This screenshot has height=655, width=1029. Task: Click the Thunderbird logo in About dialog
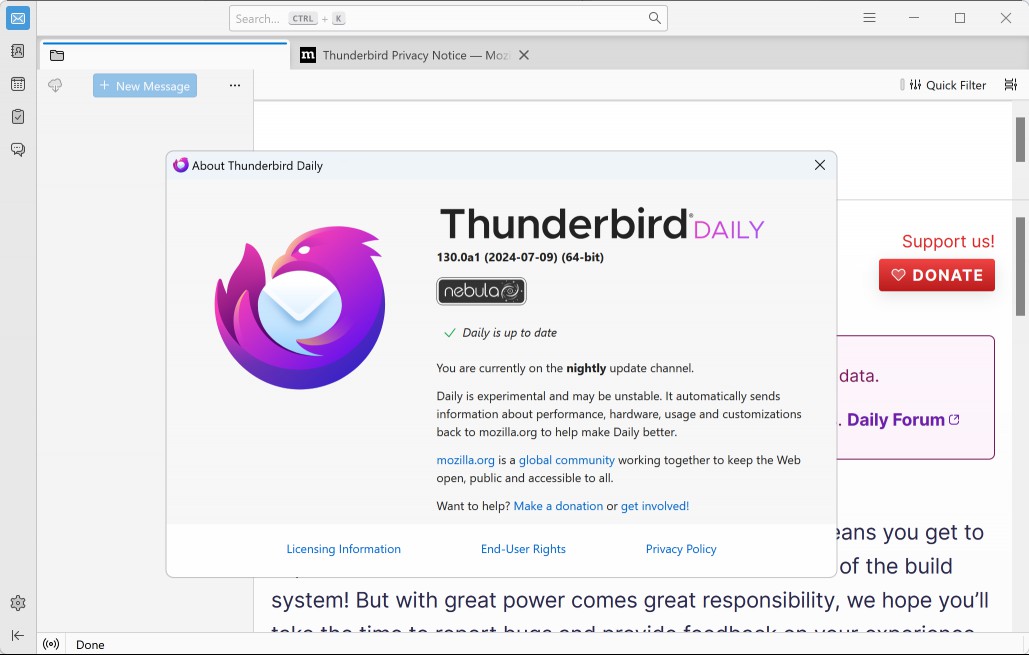click(300, 307)
